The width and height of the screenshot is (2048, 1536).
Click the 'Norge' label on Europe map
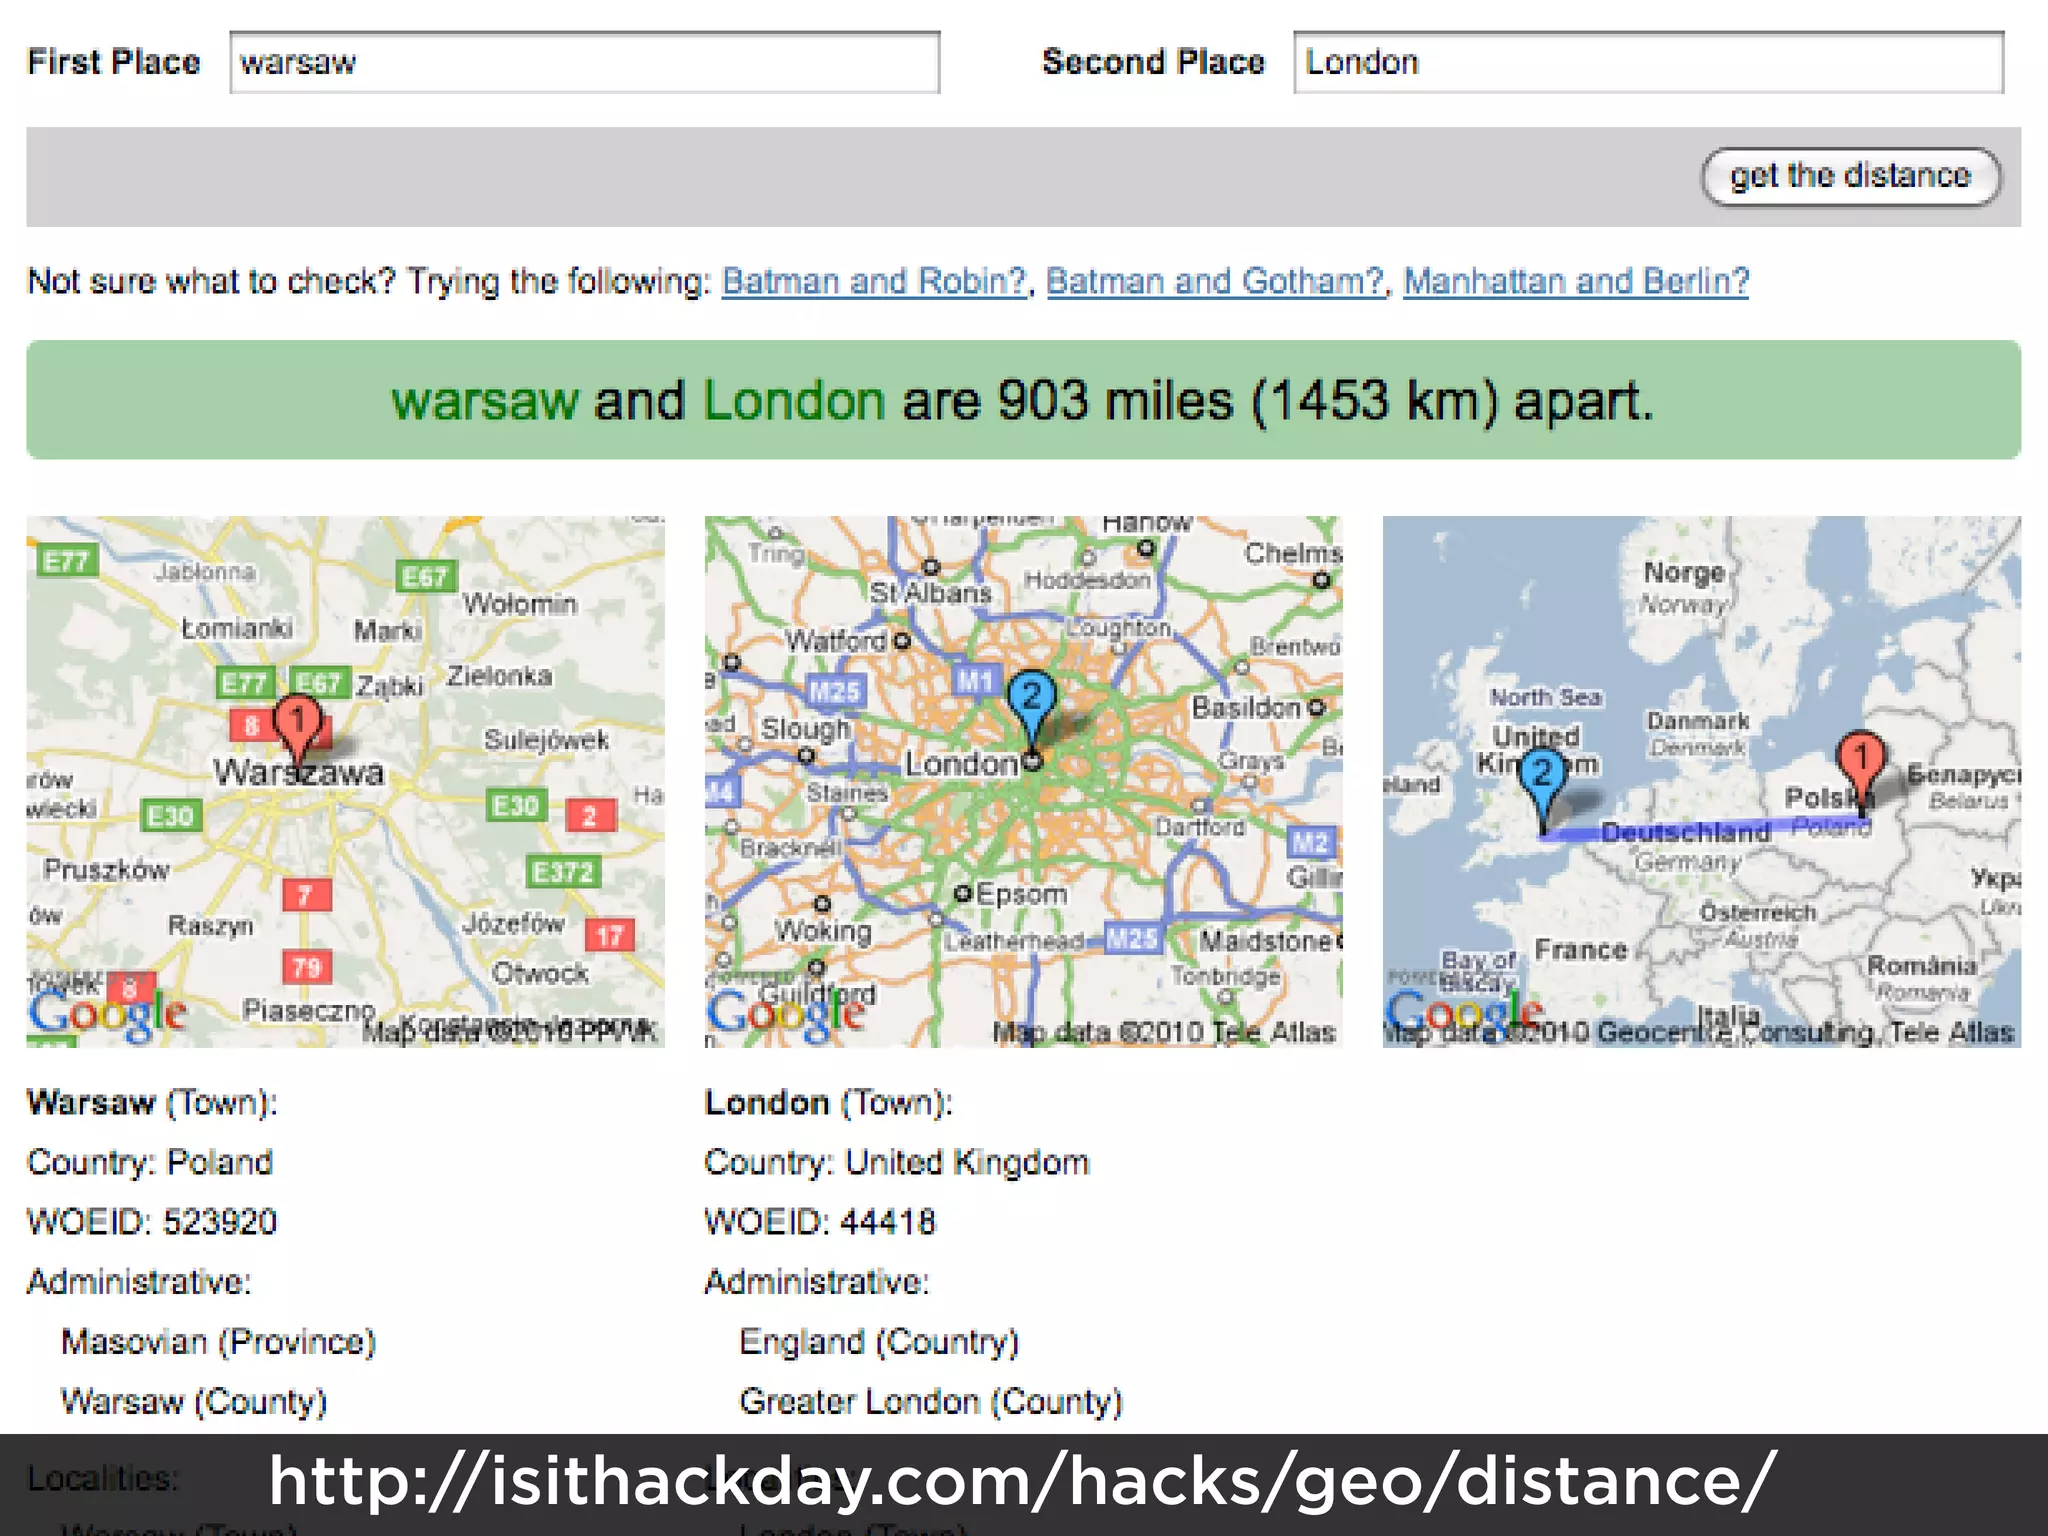point(1684,572)
